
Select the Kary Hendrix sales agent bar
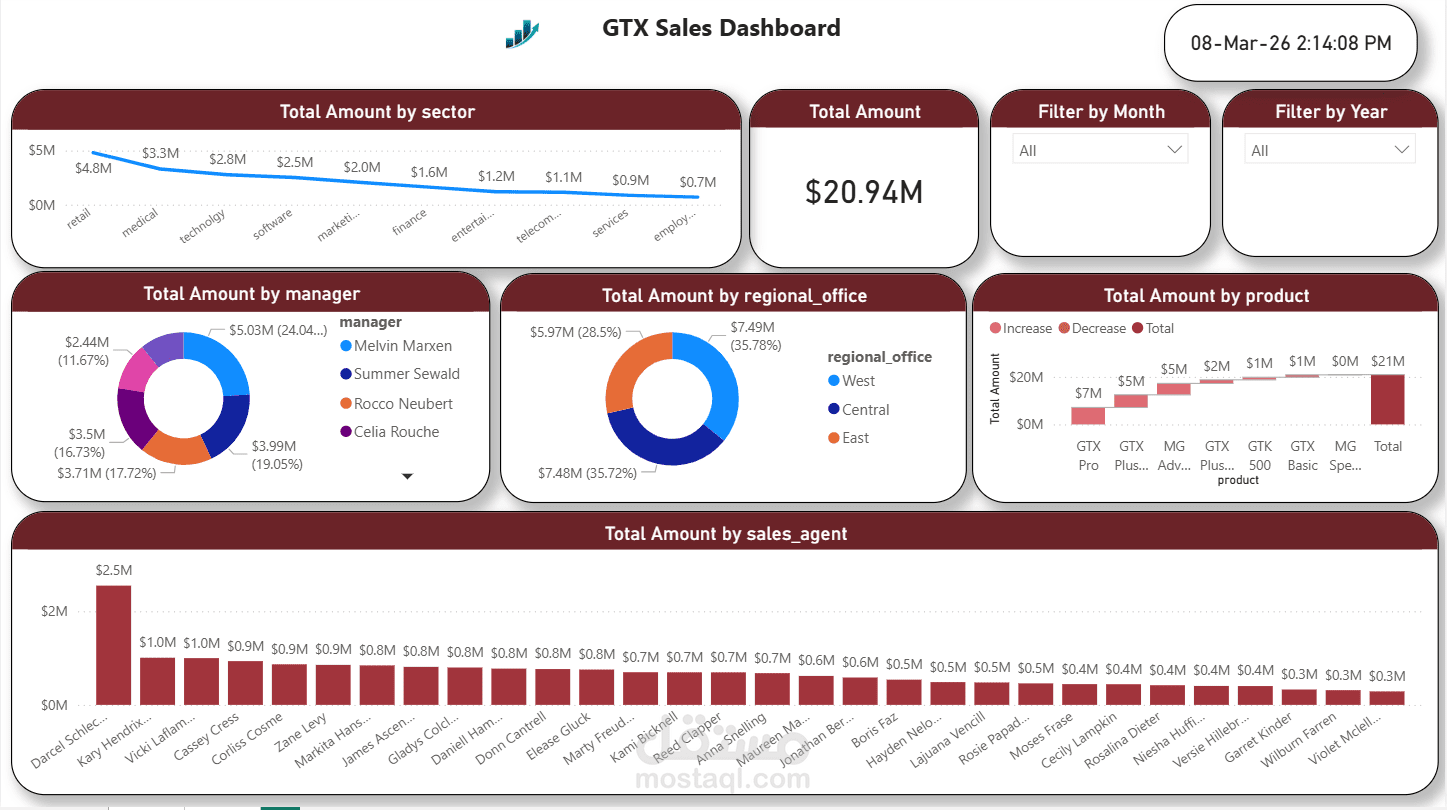(x=158, y=681)
